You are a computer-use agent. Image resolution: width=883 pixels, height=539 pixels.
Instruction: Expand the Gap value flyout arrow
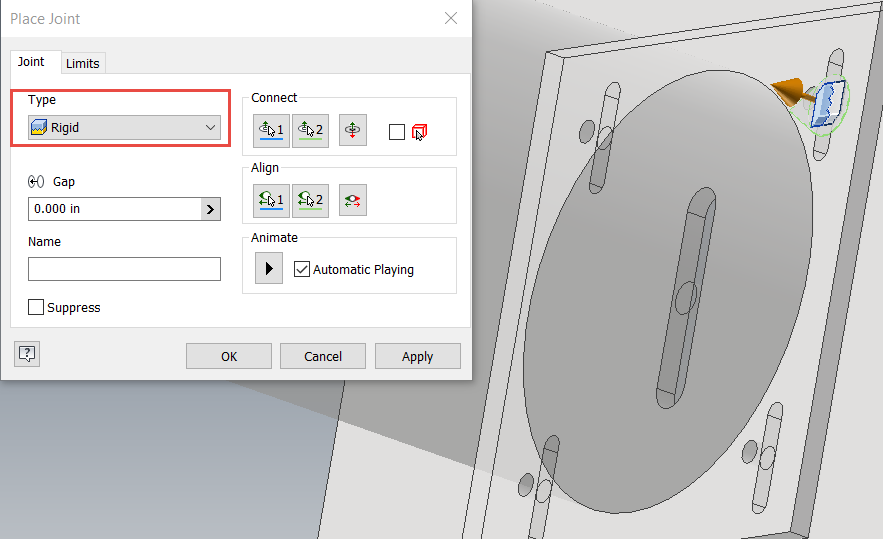(x=210, y=209)
